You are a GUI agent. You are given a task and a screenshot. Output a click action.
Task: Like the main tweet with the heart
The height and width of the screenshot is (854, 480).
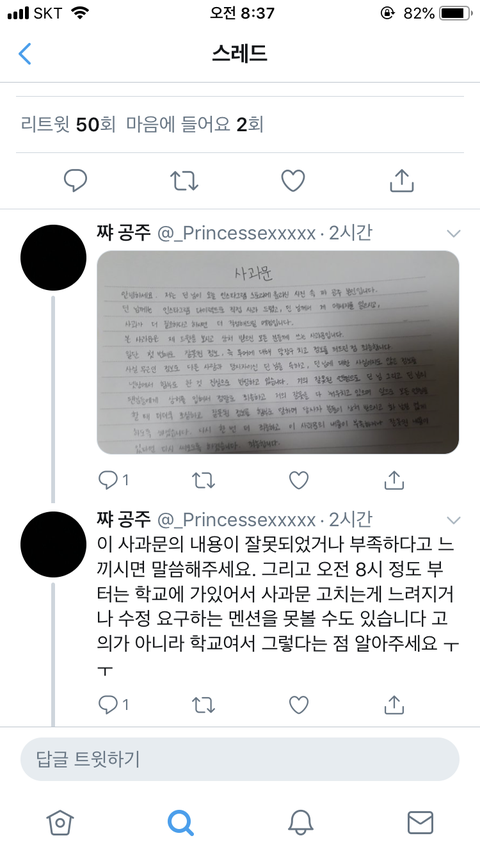click(293, 181)
